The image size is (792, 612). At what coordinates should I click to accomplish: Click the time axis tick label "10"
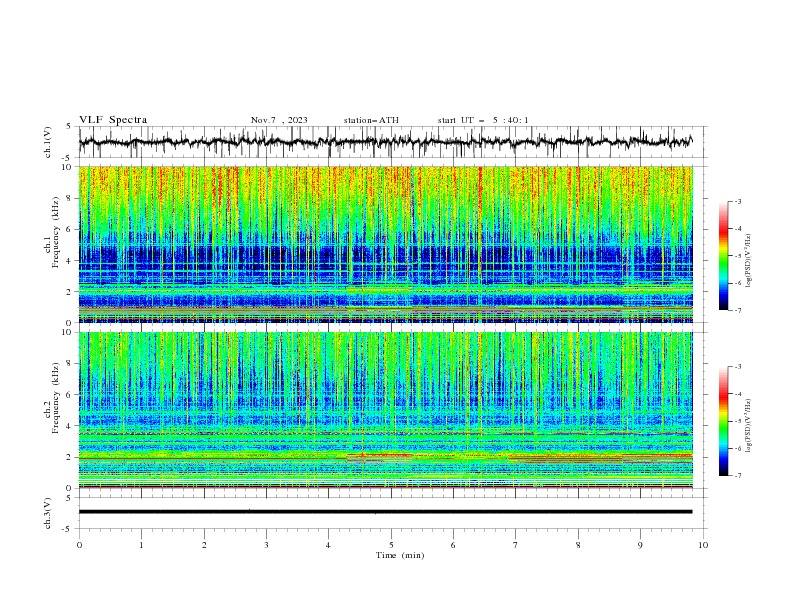703,545
